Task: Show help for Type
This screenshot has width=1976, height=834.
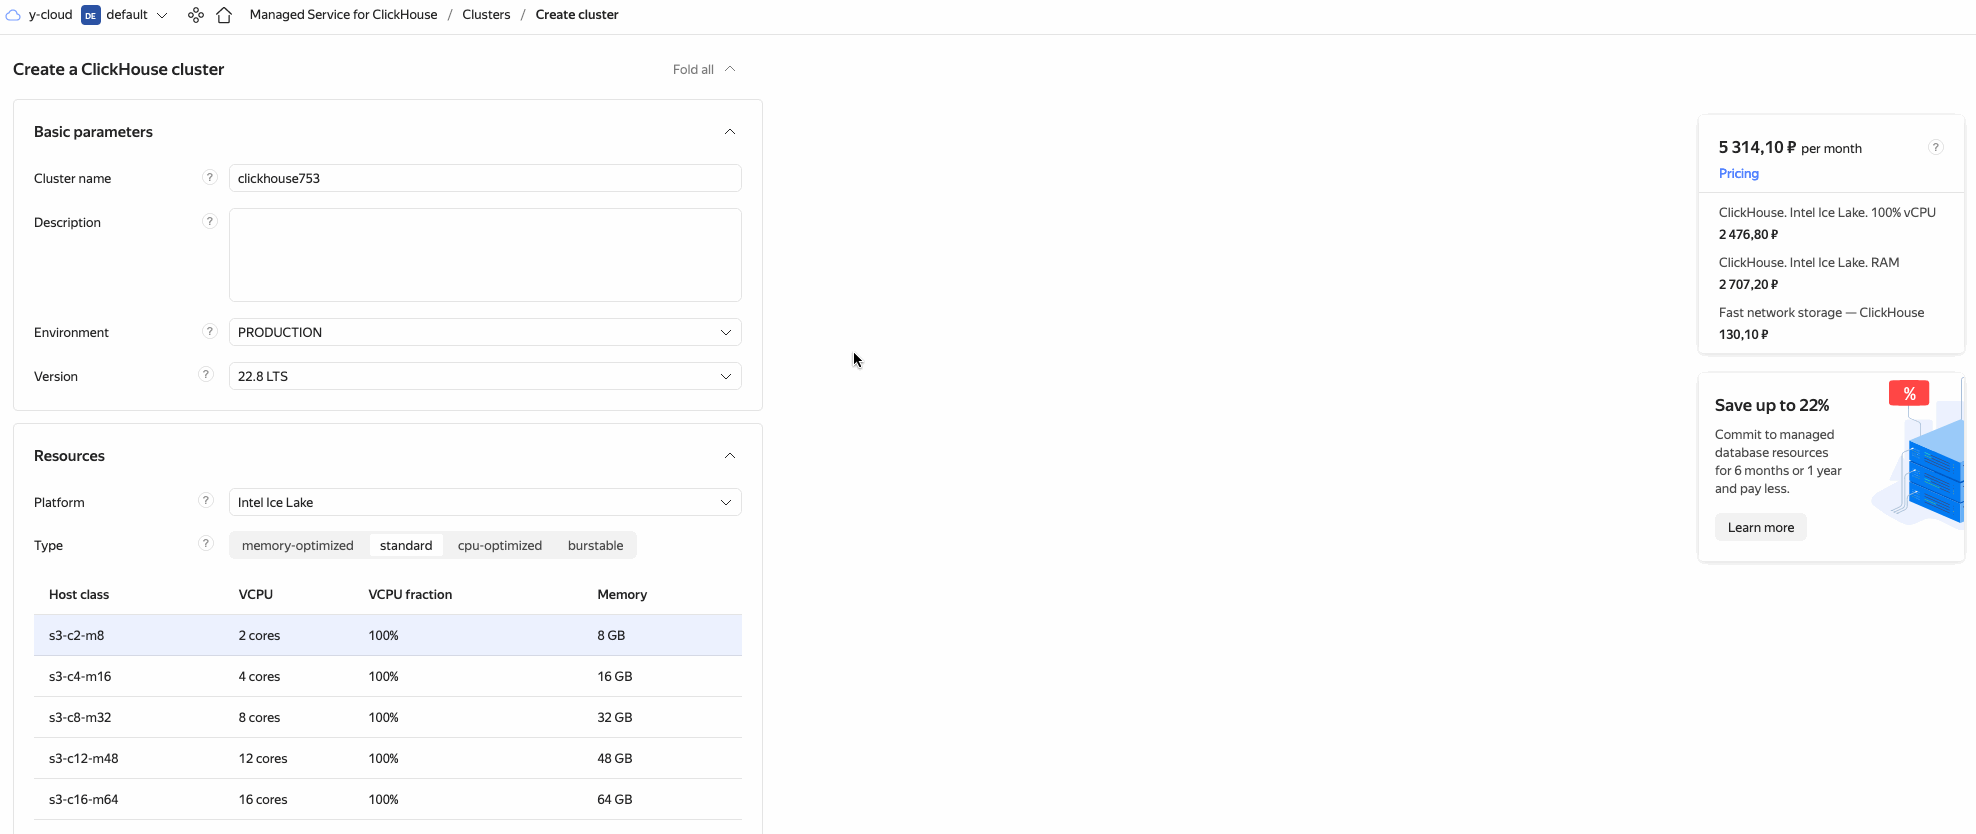Action: pyautogui.click(x=206, y=543)
